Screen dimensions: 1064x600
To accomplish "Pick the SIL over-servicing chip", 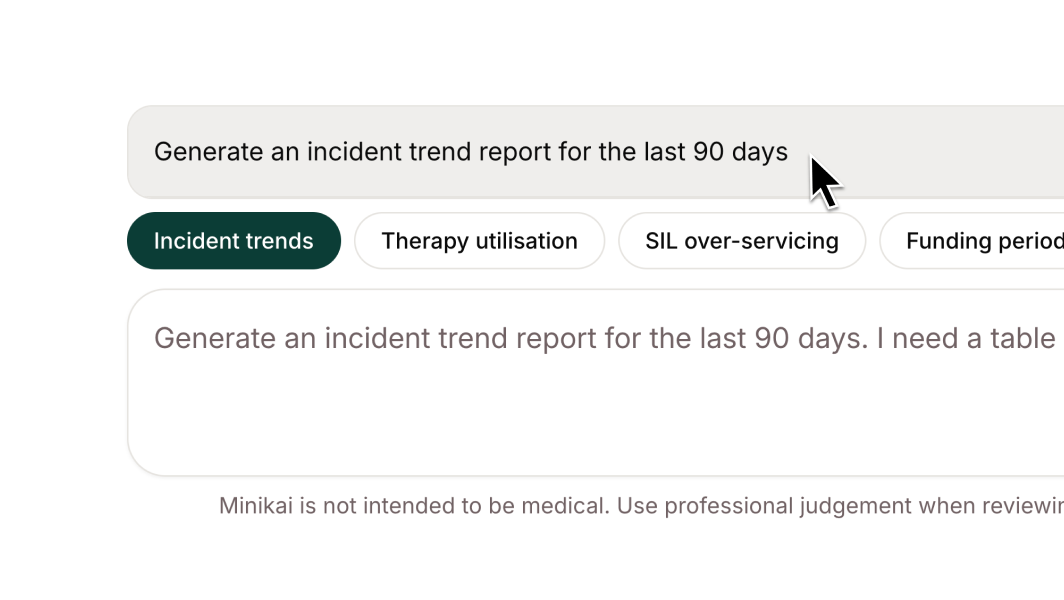I will pos(741,241).
